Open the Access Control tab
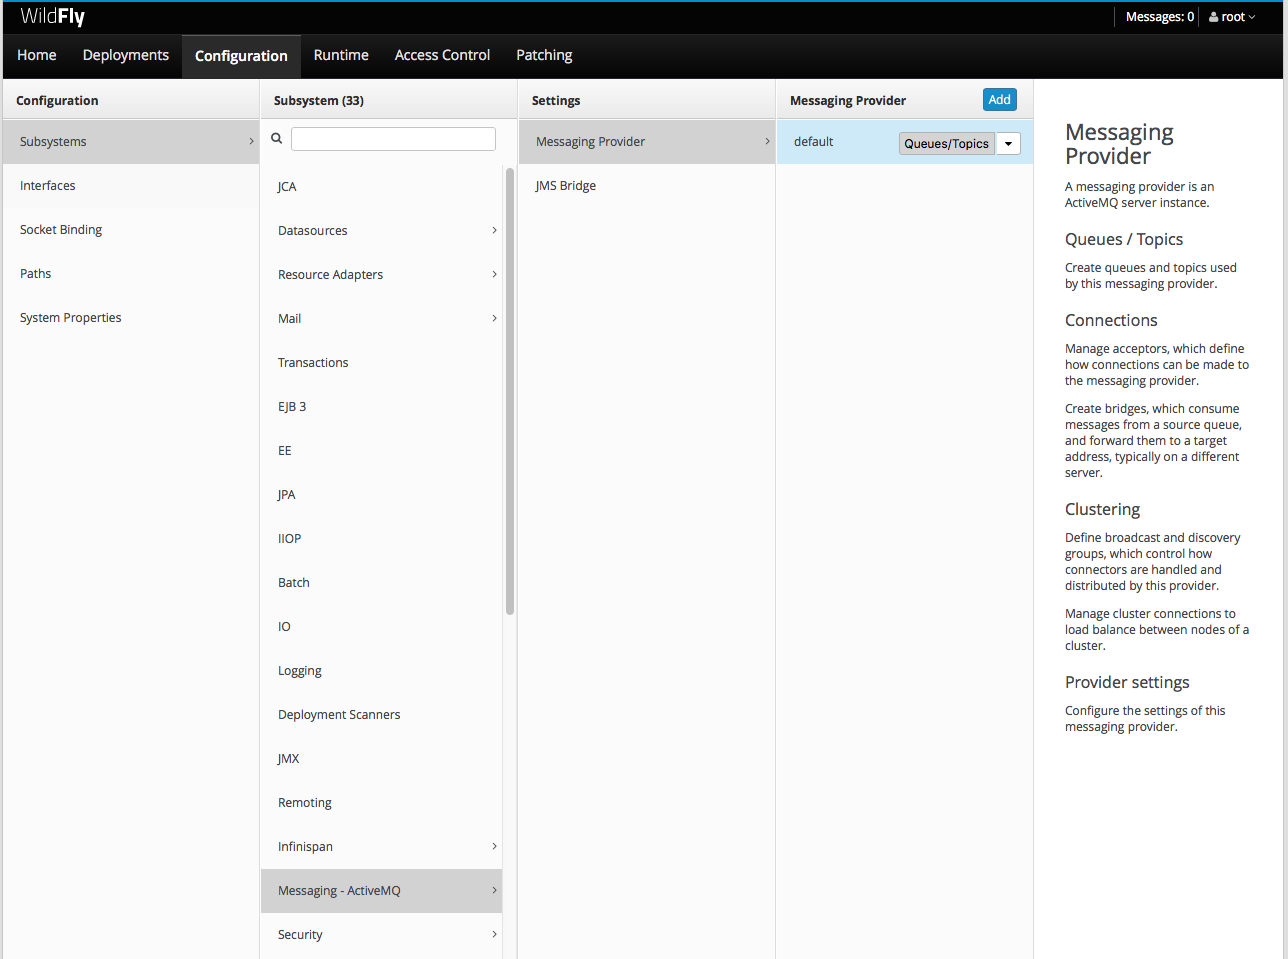The width and height of the screenshot is (1288, 959). (442, 55)
